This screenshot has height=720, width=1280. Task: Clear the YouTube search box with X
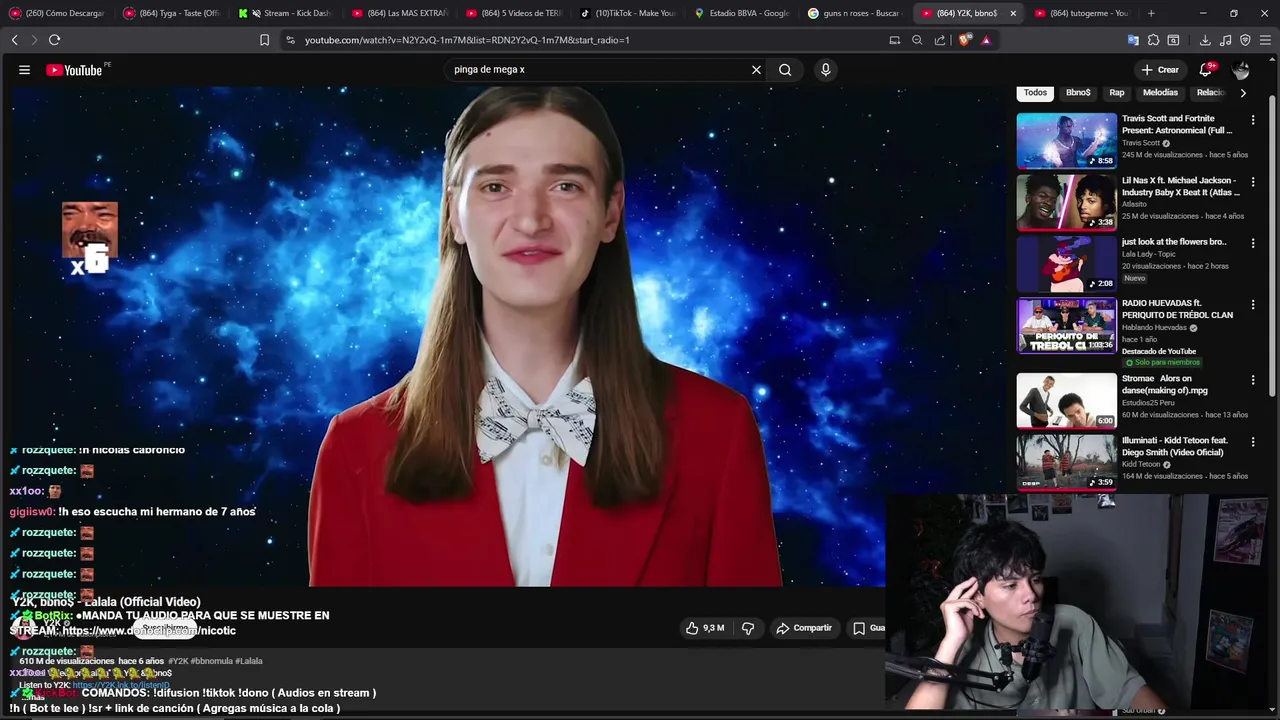756,70
